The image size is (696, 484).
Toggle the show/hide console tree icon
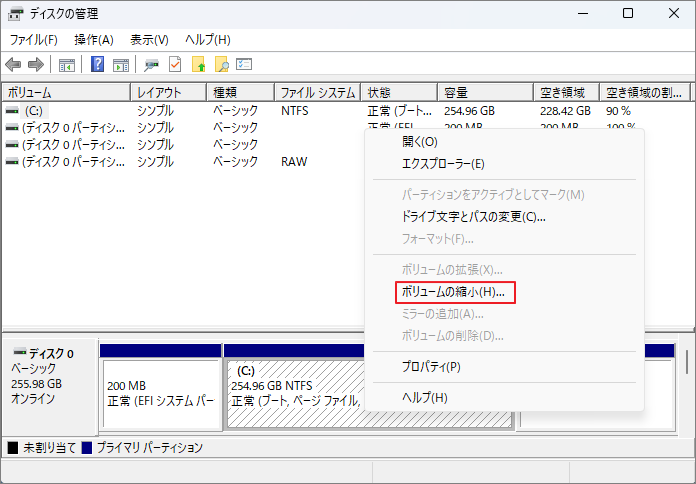(x=67, y=65)
